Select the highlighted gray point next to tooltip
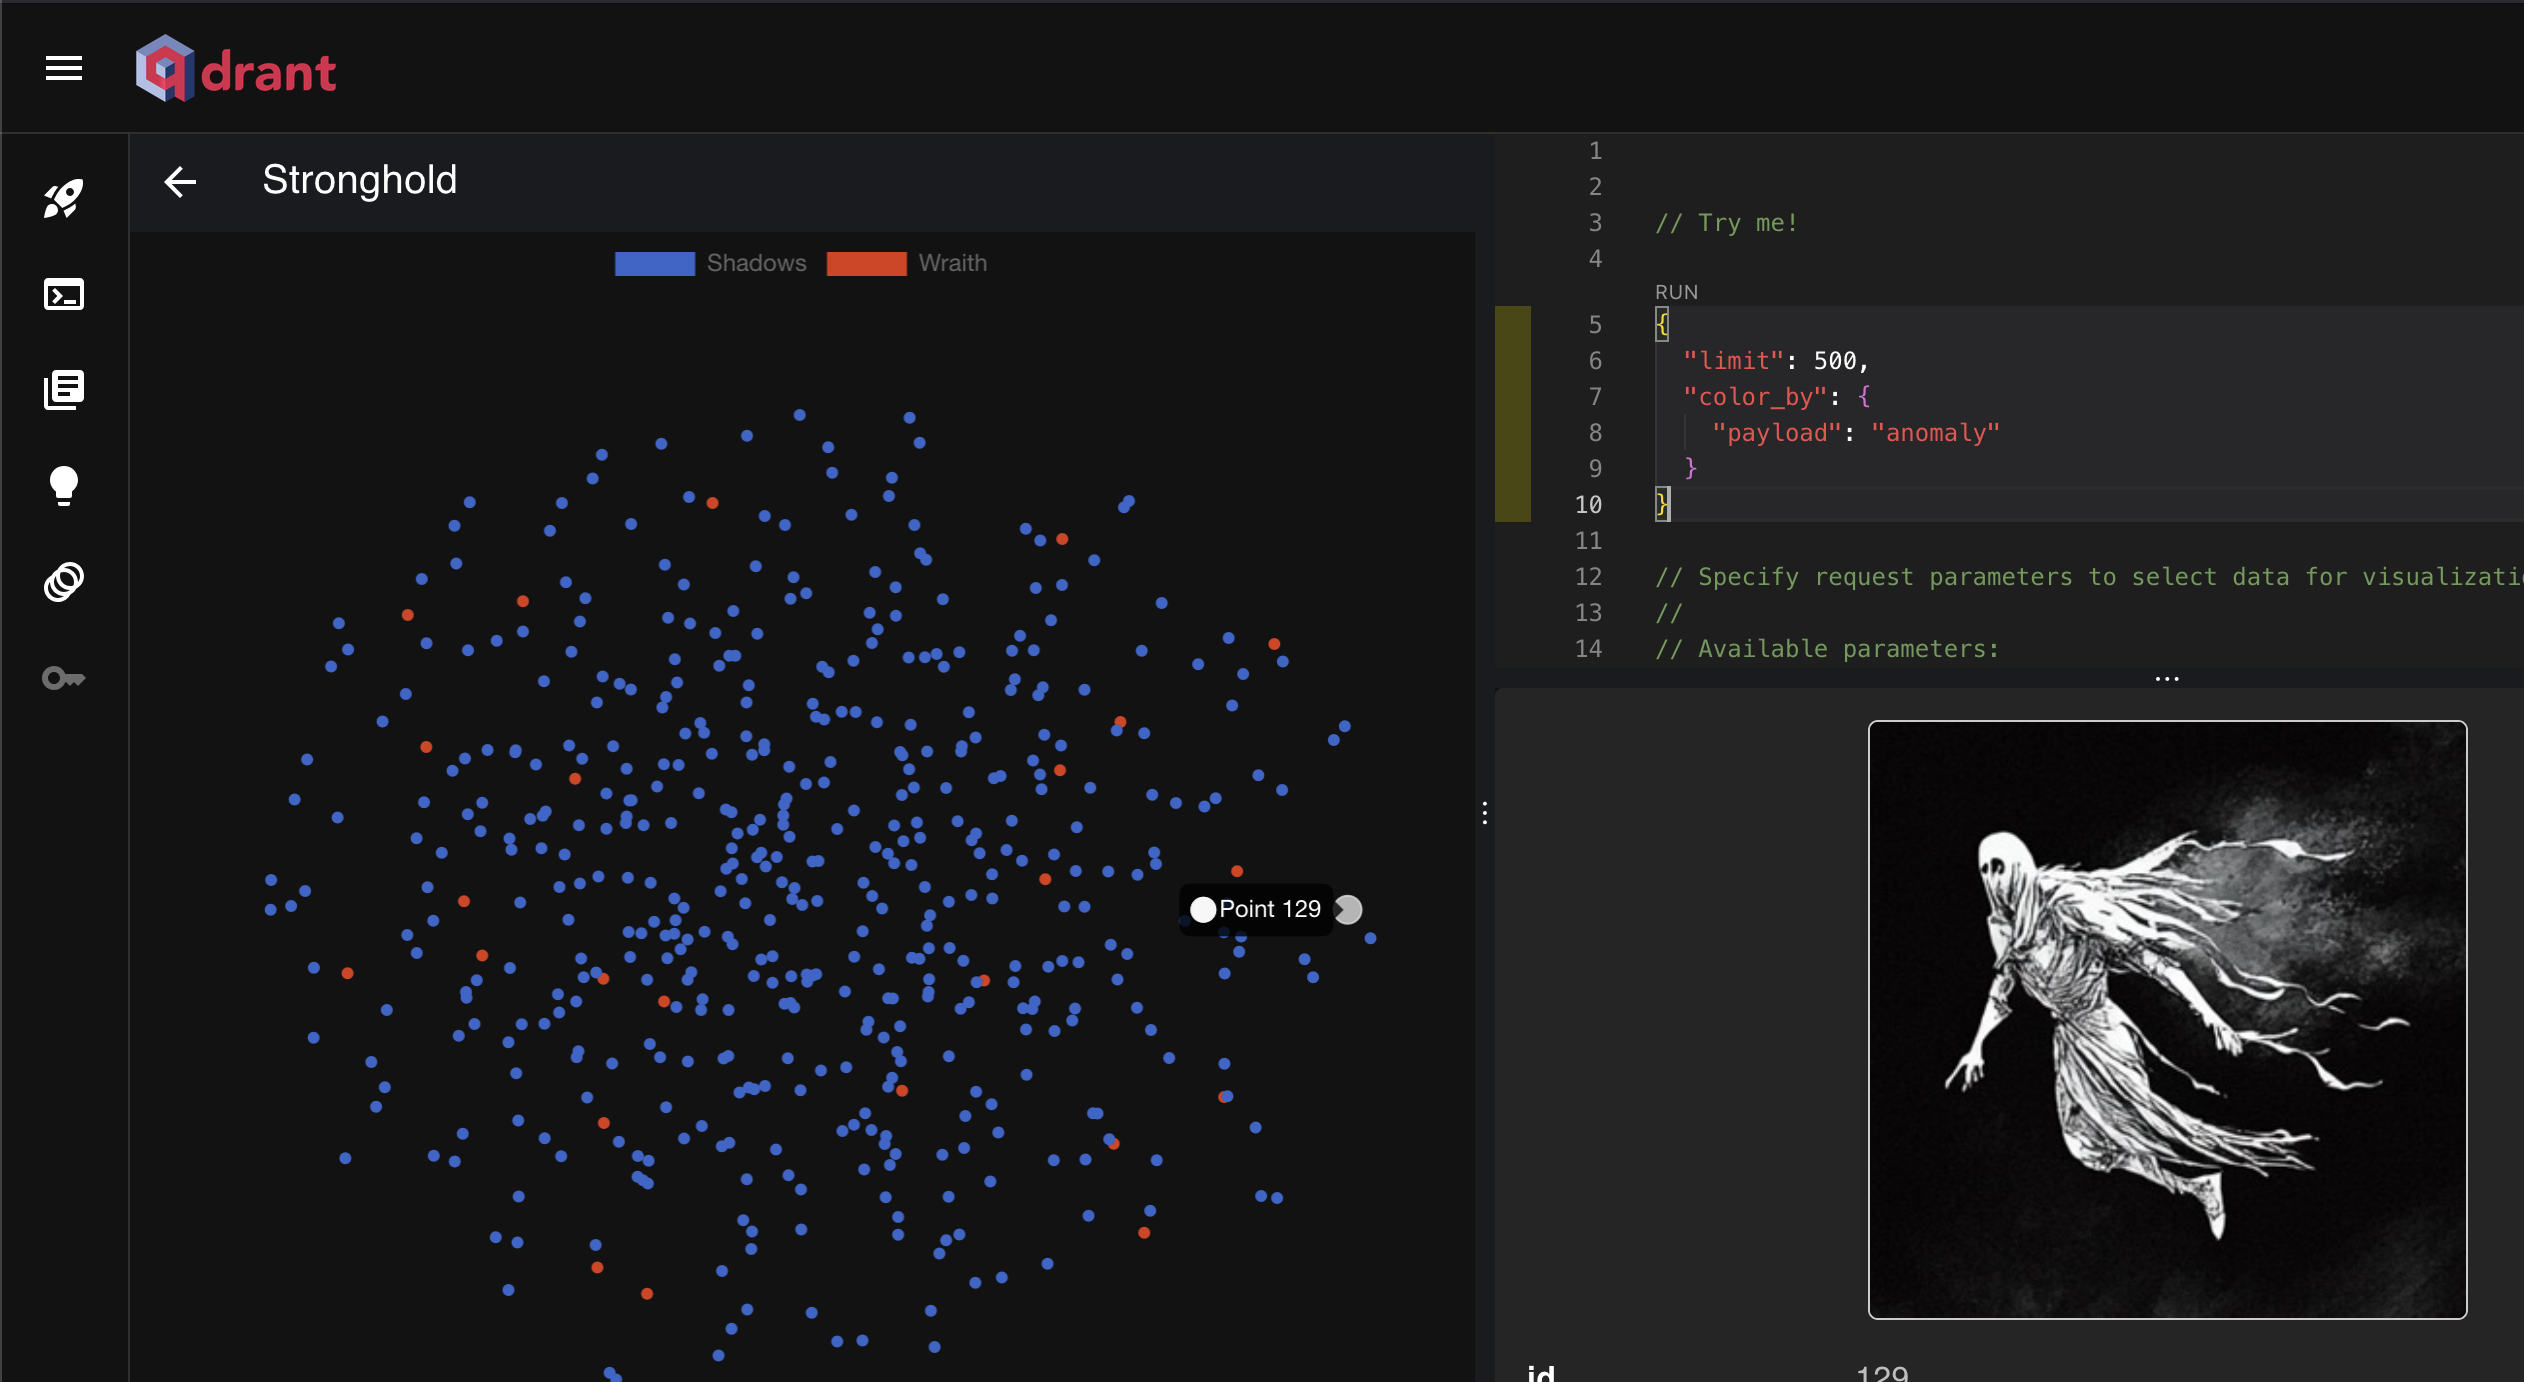Image resolution: width=2524 pixels, height=1382 pixels. (1349, 909)
